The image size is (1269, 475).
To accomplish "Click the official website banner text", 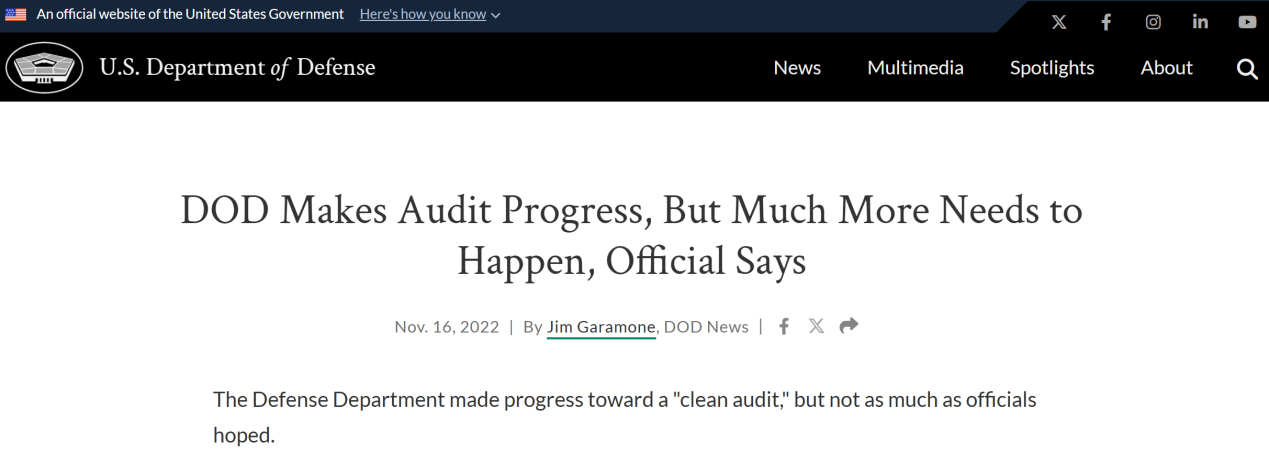I will 190,14.
